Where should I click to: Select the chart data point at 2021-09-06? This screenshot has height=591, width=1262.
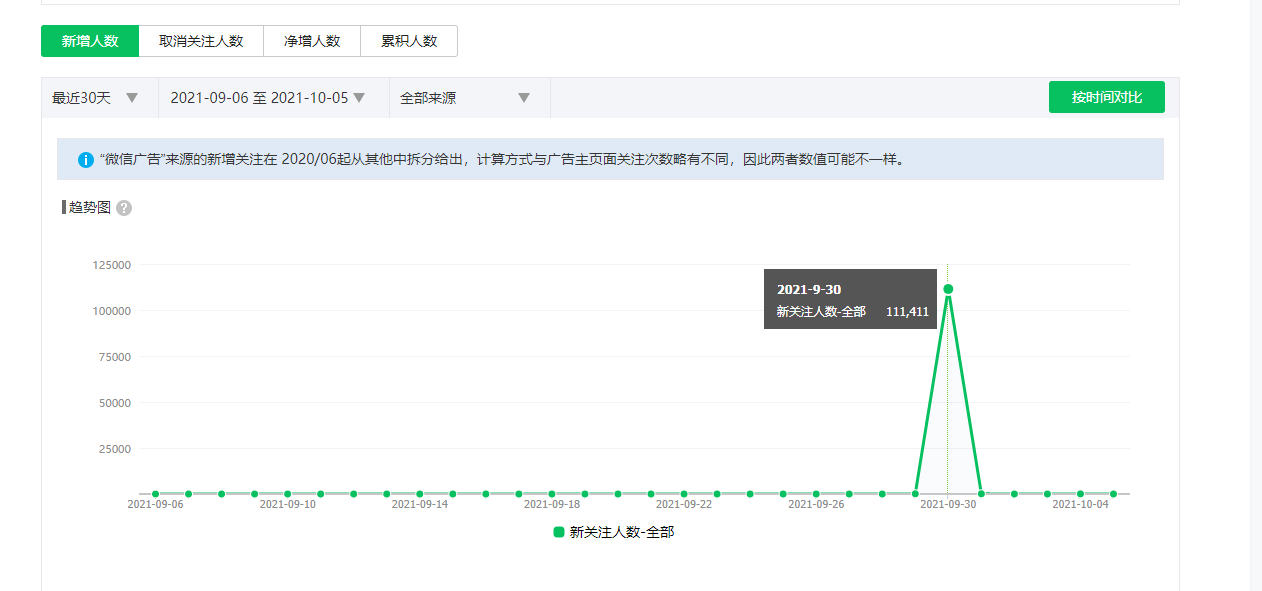point(155,494)
